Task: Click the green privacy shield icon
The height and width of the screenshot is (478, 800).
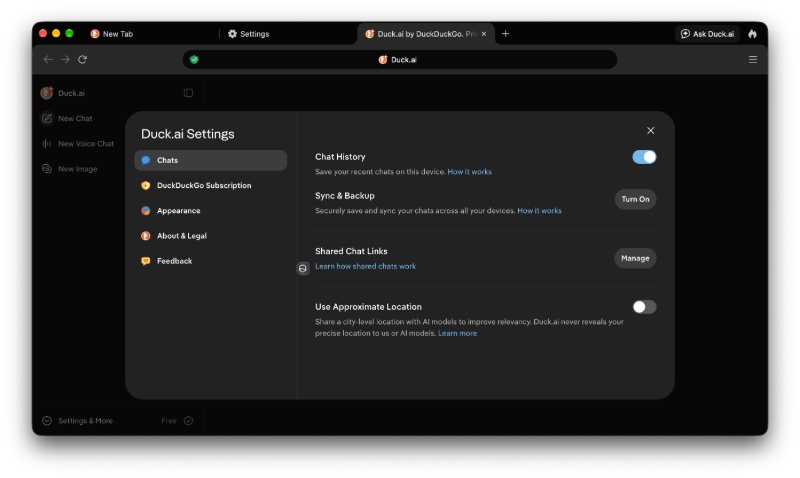Action: pyautogui.click(x=194, y=60)
